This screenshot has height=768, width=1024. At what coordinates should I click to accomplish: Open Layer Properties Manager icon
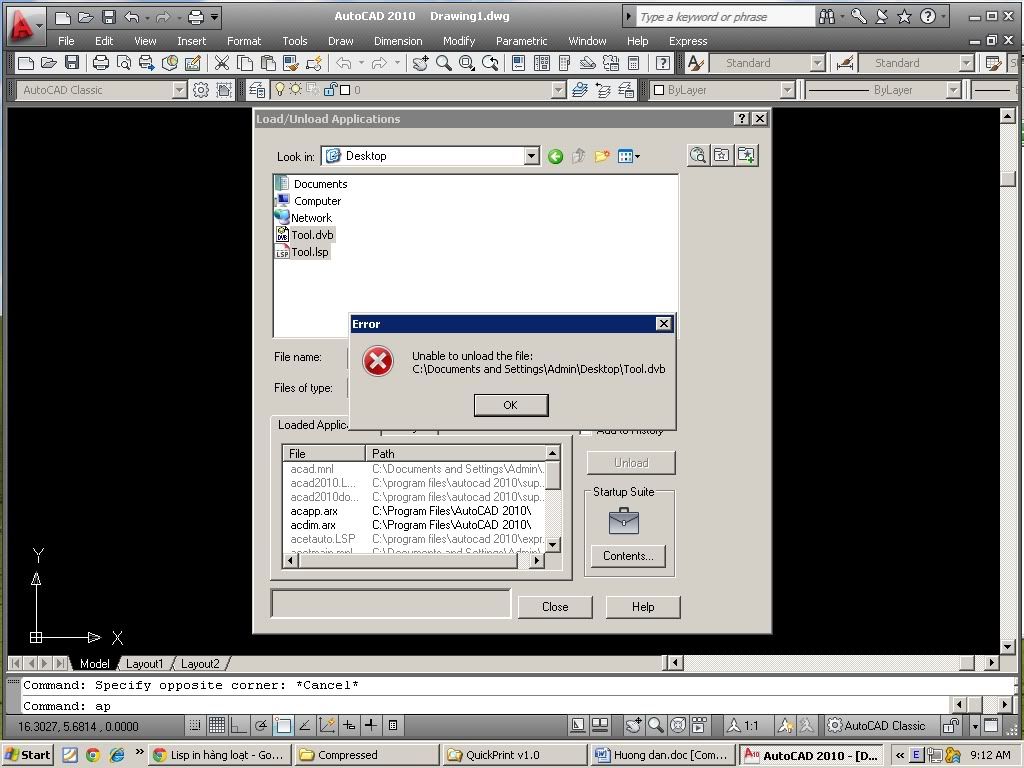click(x=257, y=90)
